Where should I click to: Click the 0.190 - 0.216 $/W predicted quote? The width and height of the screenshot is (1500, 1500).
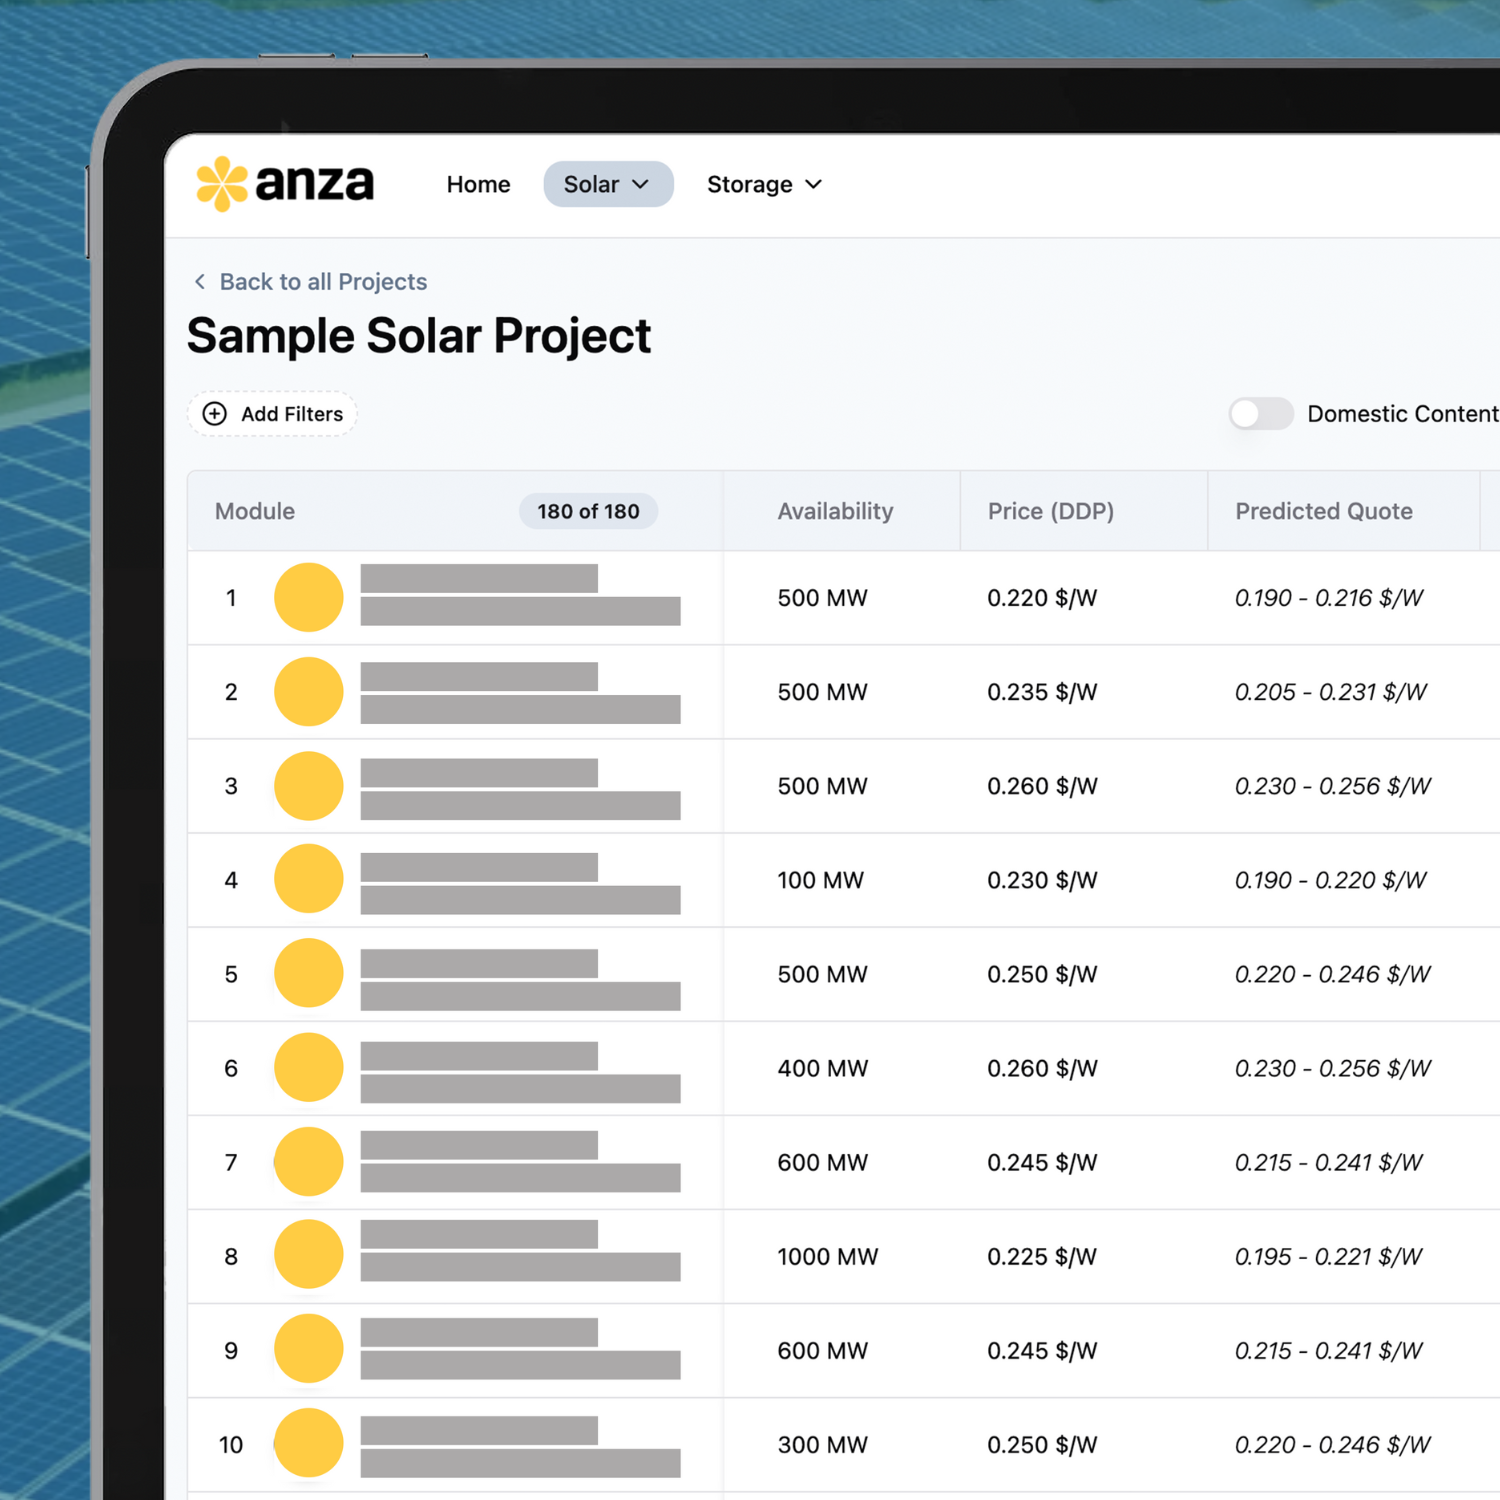click(1329, 598)
